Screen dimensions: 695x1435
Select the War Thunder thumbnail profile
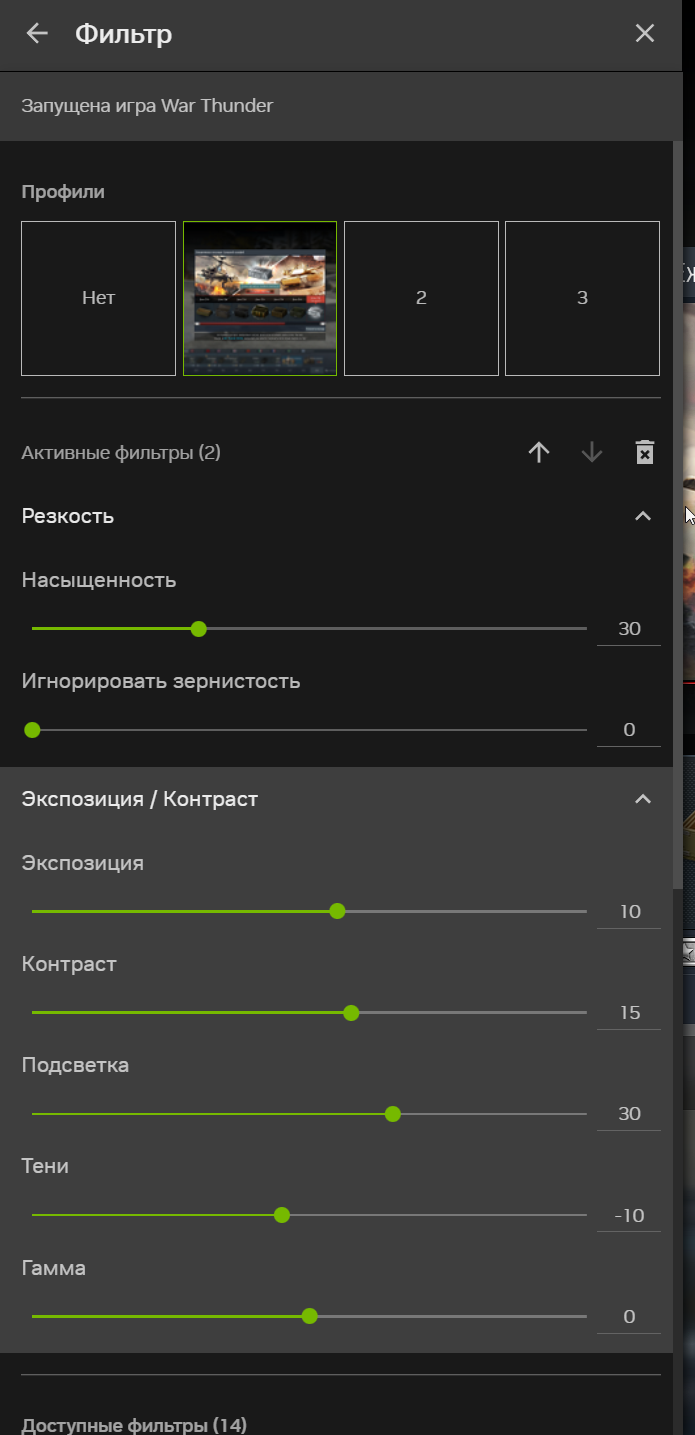(260, 298)
